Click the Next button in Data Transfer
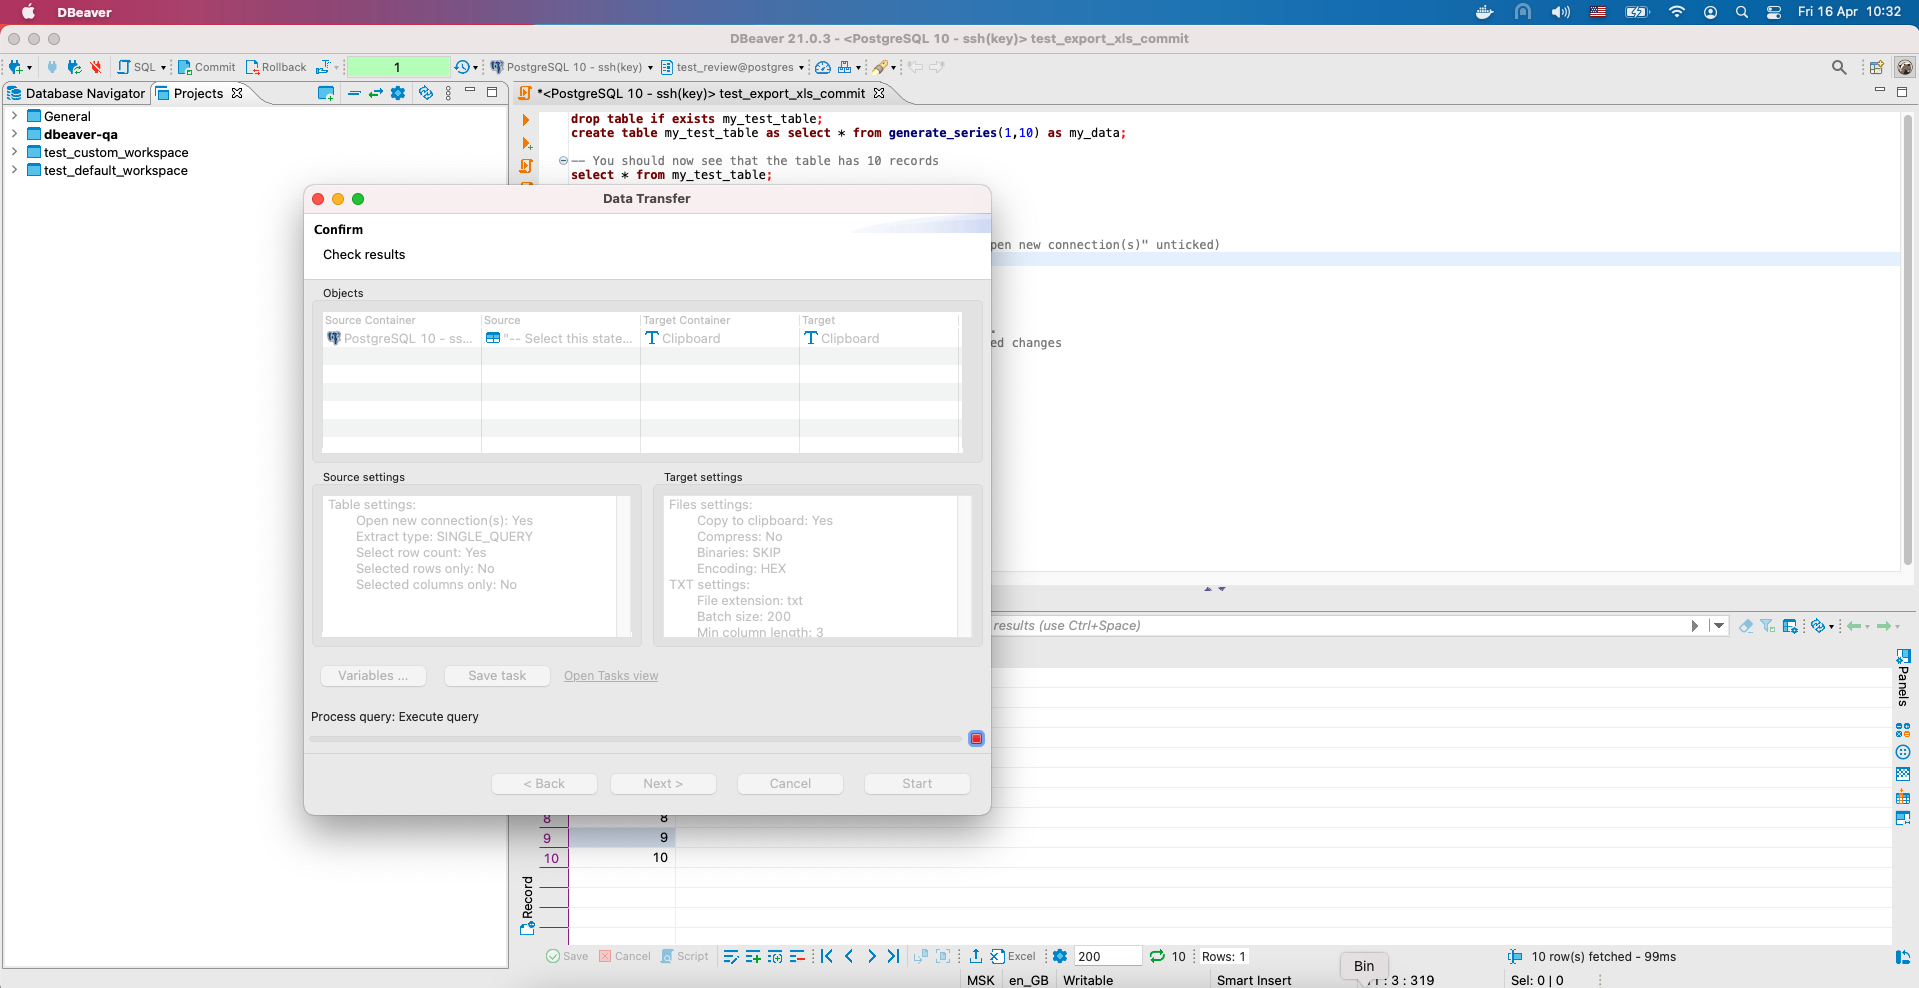 coord(662,783)
